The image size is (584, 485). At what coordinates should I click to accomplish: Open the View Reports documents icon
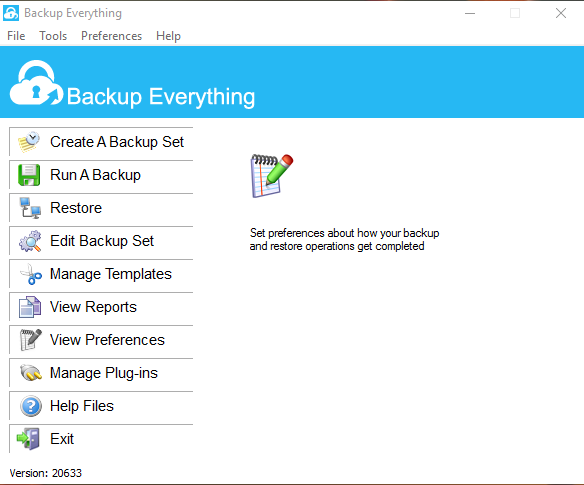click(x=30, y=307)
